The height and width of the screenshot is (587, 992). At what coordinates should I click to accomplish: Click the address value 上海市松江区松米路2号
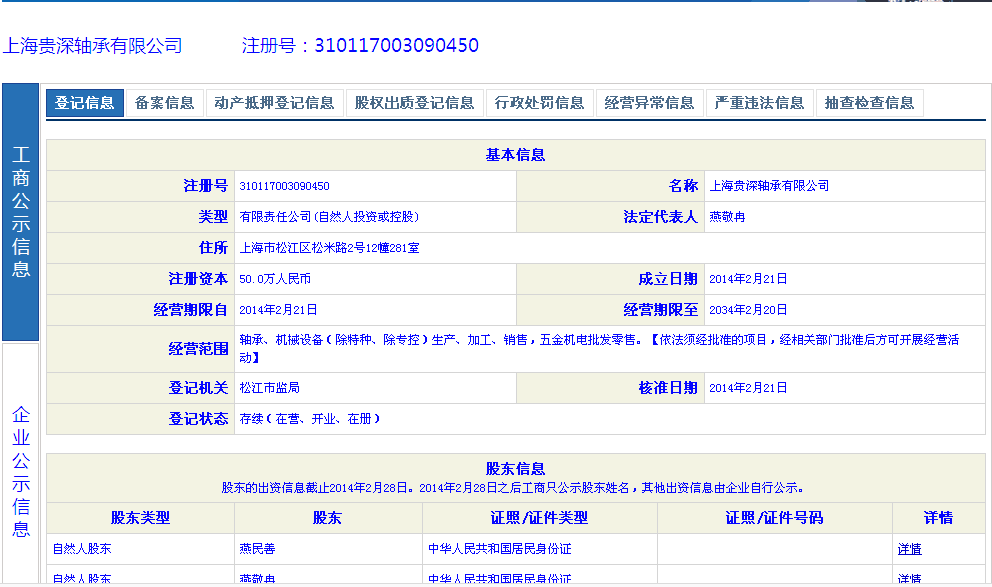tap(329, 248)
